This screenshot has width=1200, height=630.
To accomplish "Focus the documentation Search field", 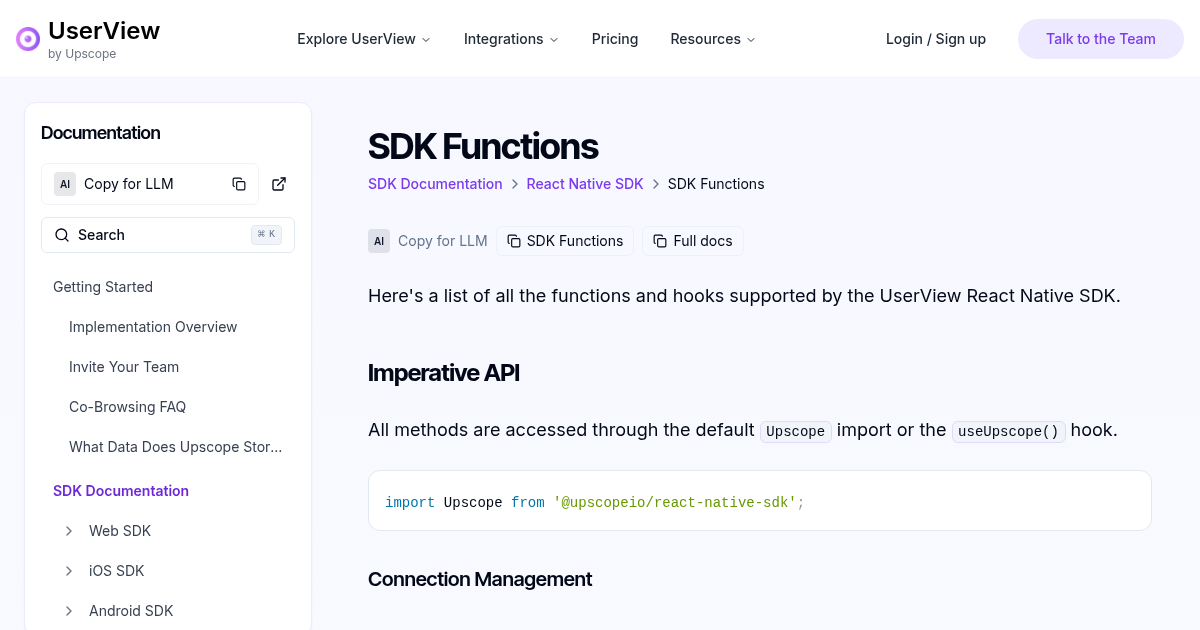I will click(x=168, y=235).
